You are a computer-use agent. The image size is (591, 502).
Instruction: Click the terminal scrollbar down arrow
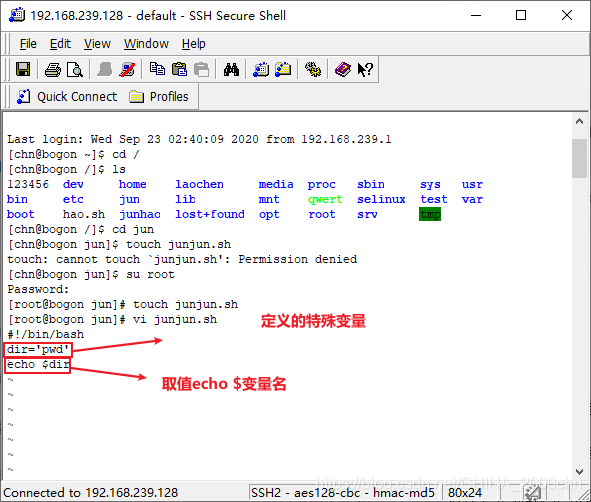point(579,471)
